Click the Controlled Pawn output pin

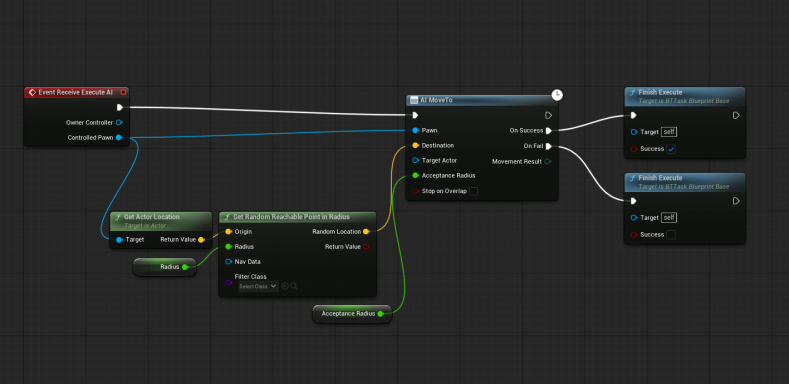pos(119,137)
